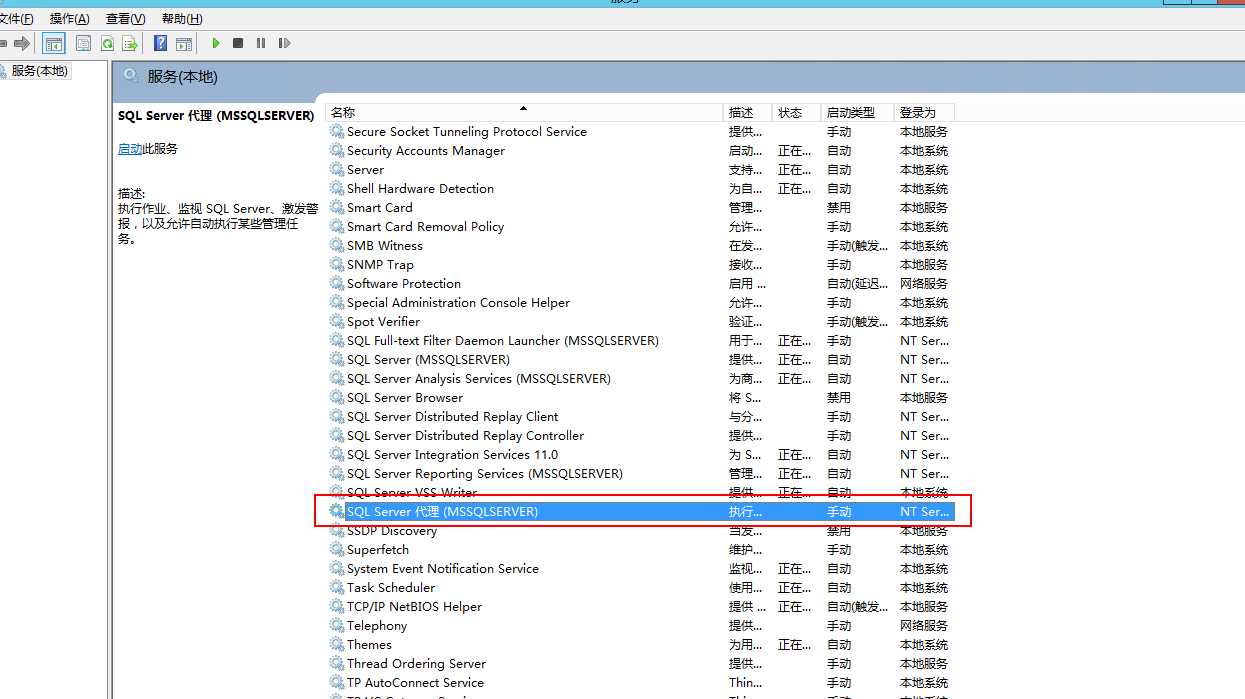Click the gear icon beside Spot Verifier

pyautogui.click(x=337, y=322)
